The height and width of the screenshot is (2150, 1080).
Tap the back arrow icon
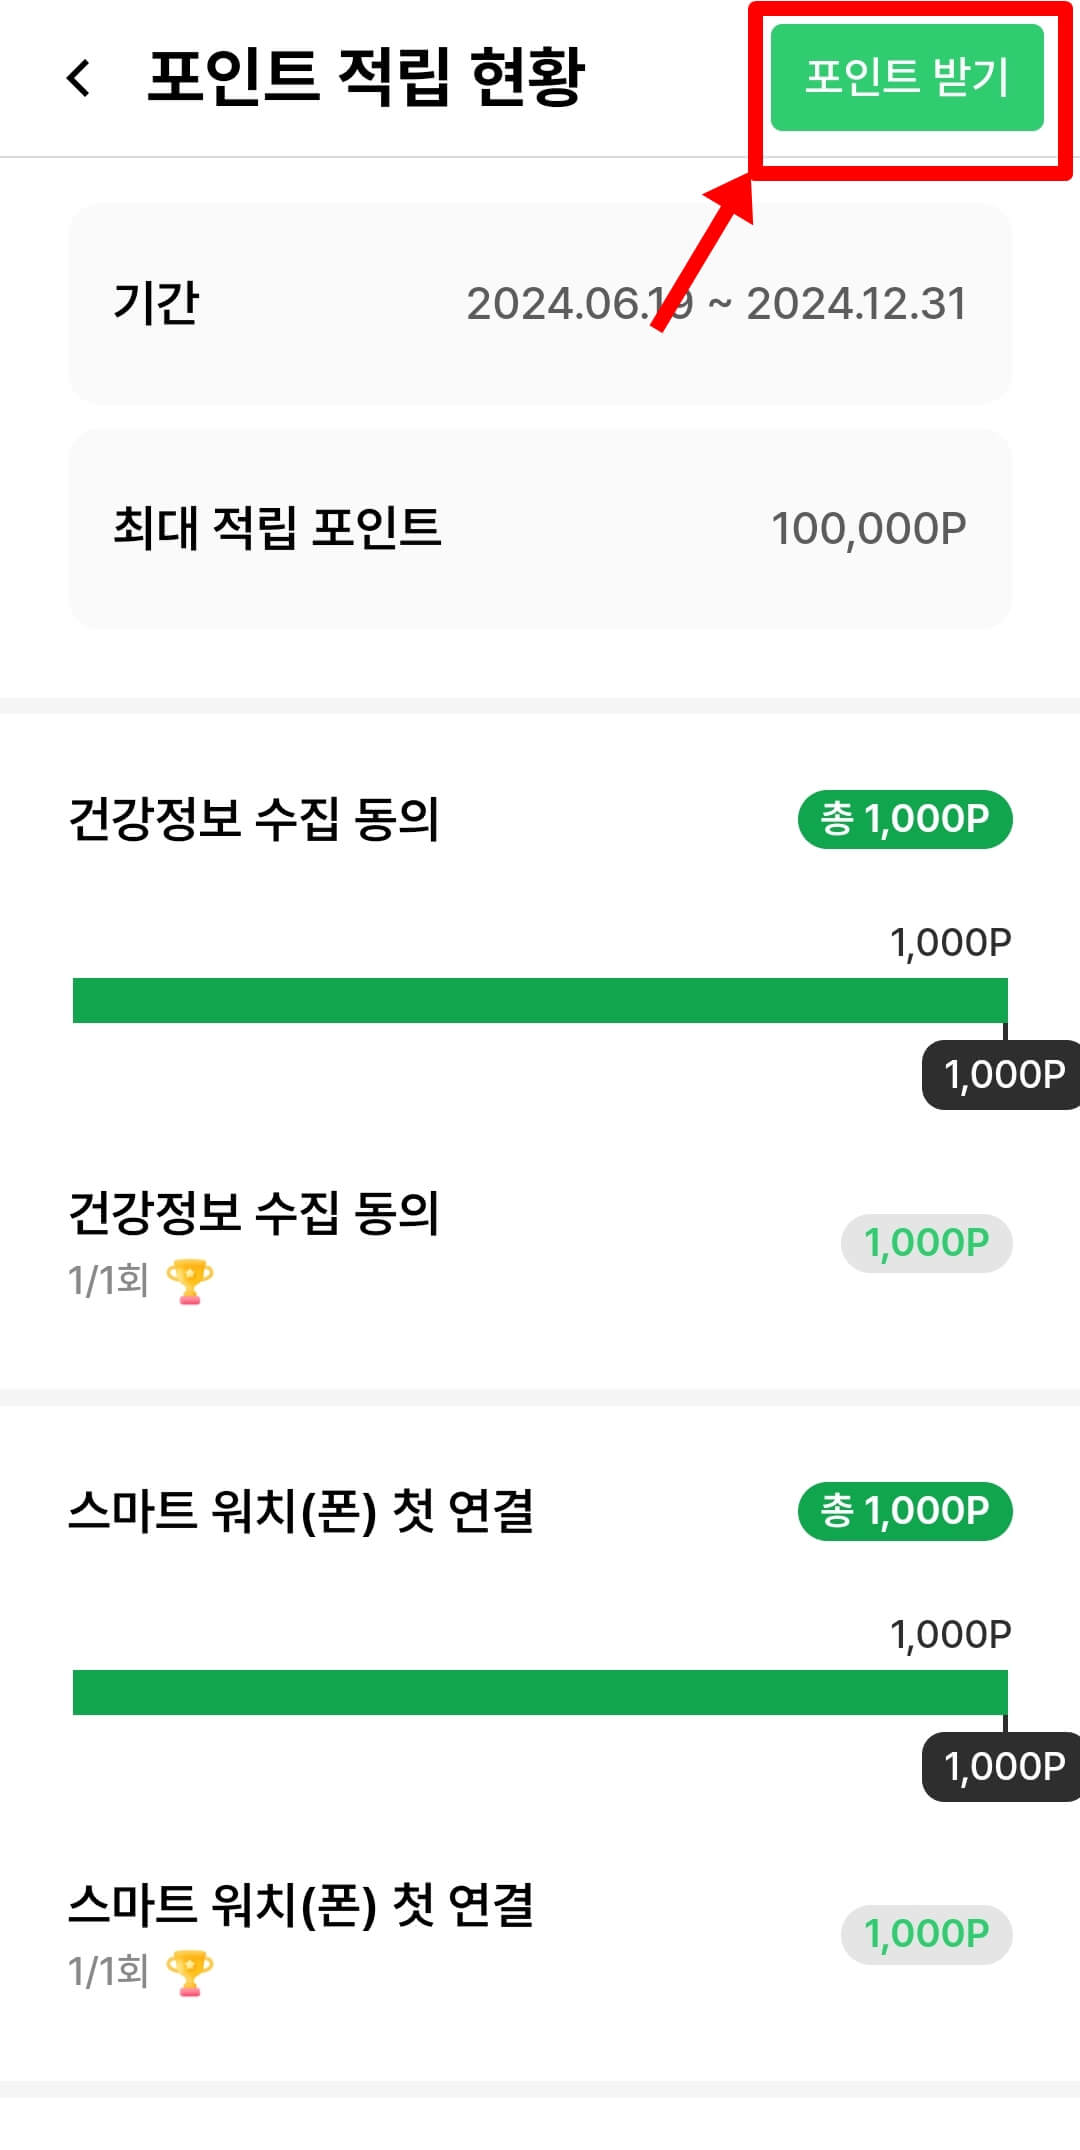tap(79, 77)
